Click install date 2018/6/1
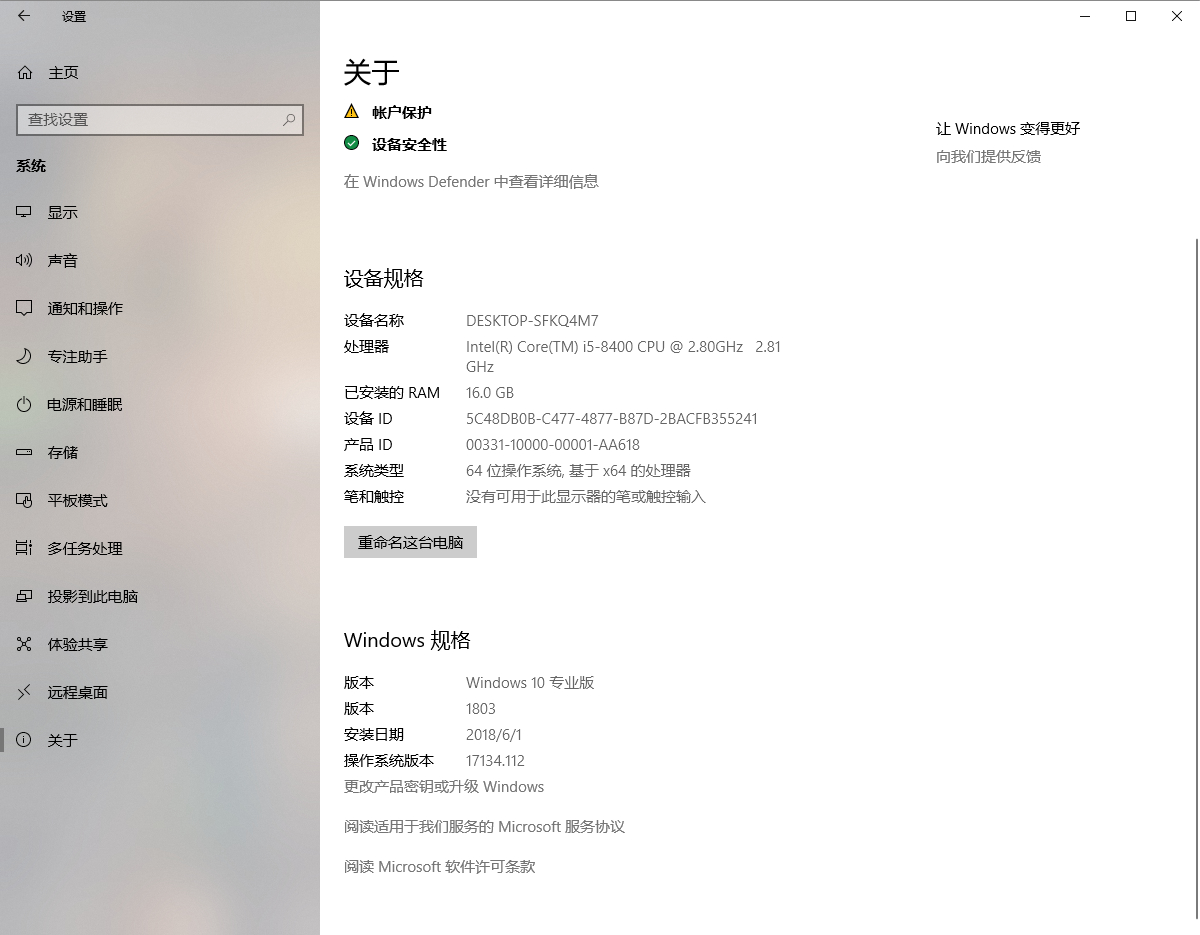Screen dimensions: 1200x935 pos(494,735)
